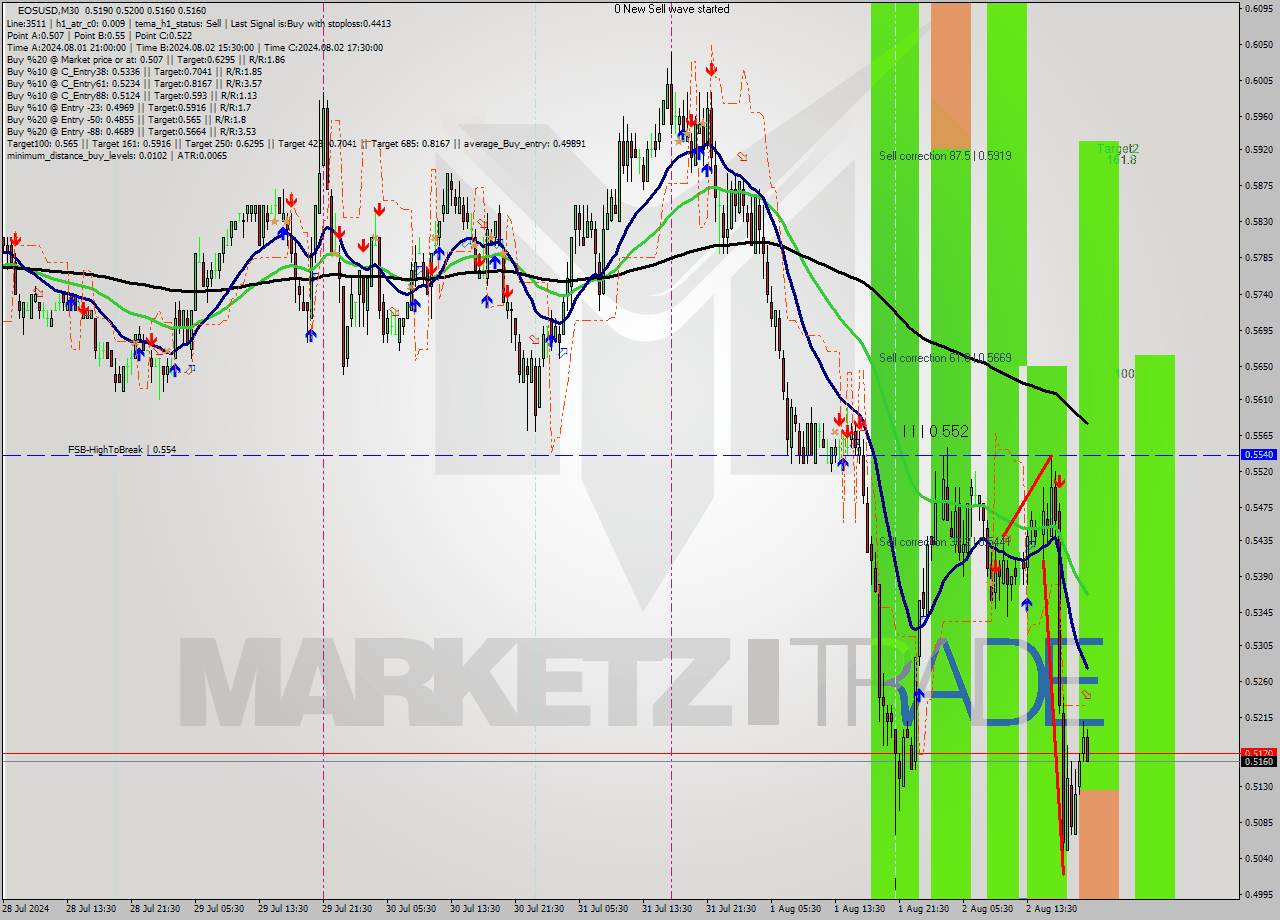Select the 'Buy %10 @ C_Entry88: 0.5124' line
Image resolution: width=1280 pixels, height=920 pixels.
pos(132,95)
